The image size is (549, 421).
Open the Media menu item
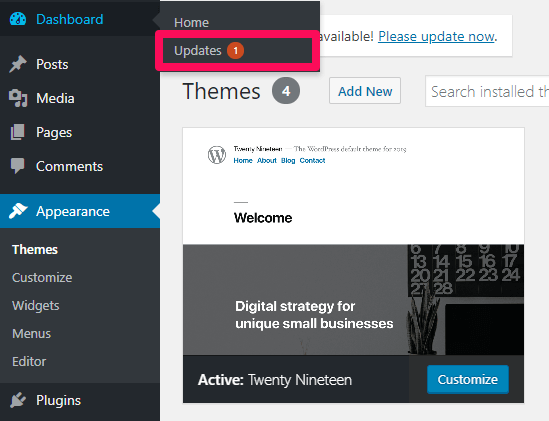coord(80,98)
